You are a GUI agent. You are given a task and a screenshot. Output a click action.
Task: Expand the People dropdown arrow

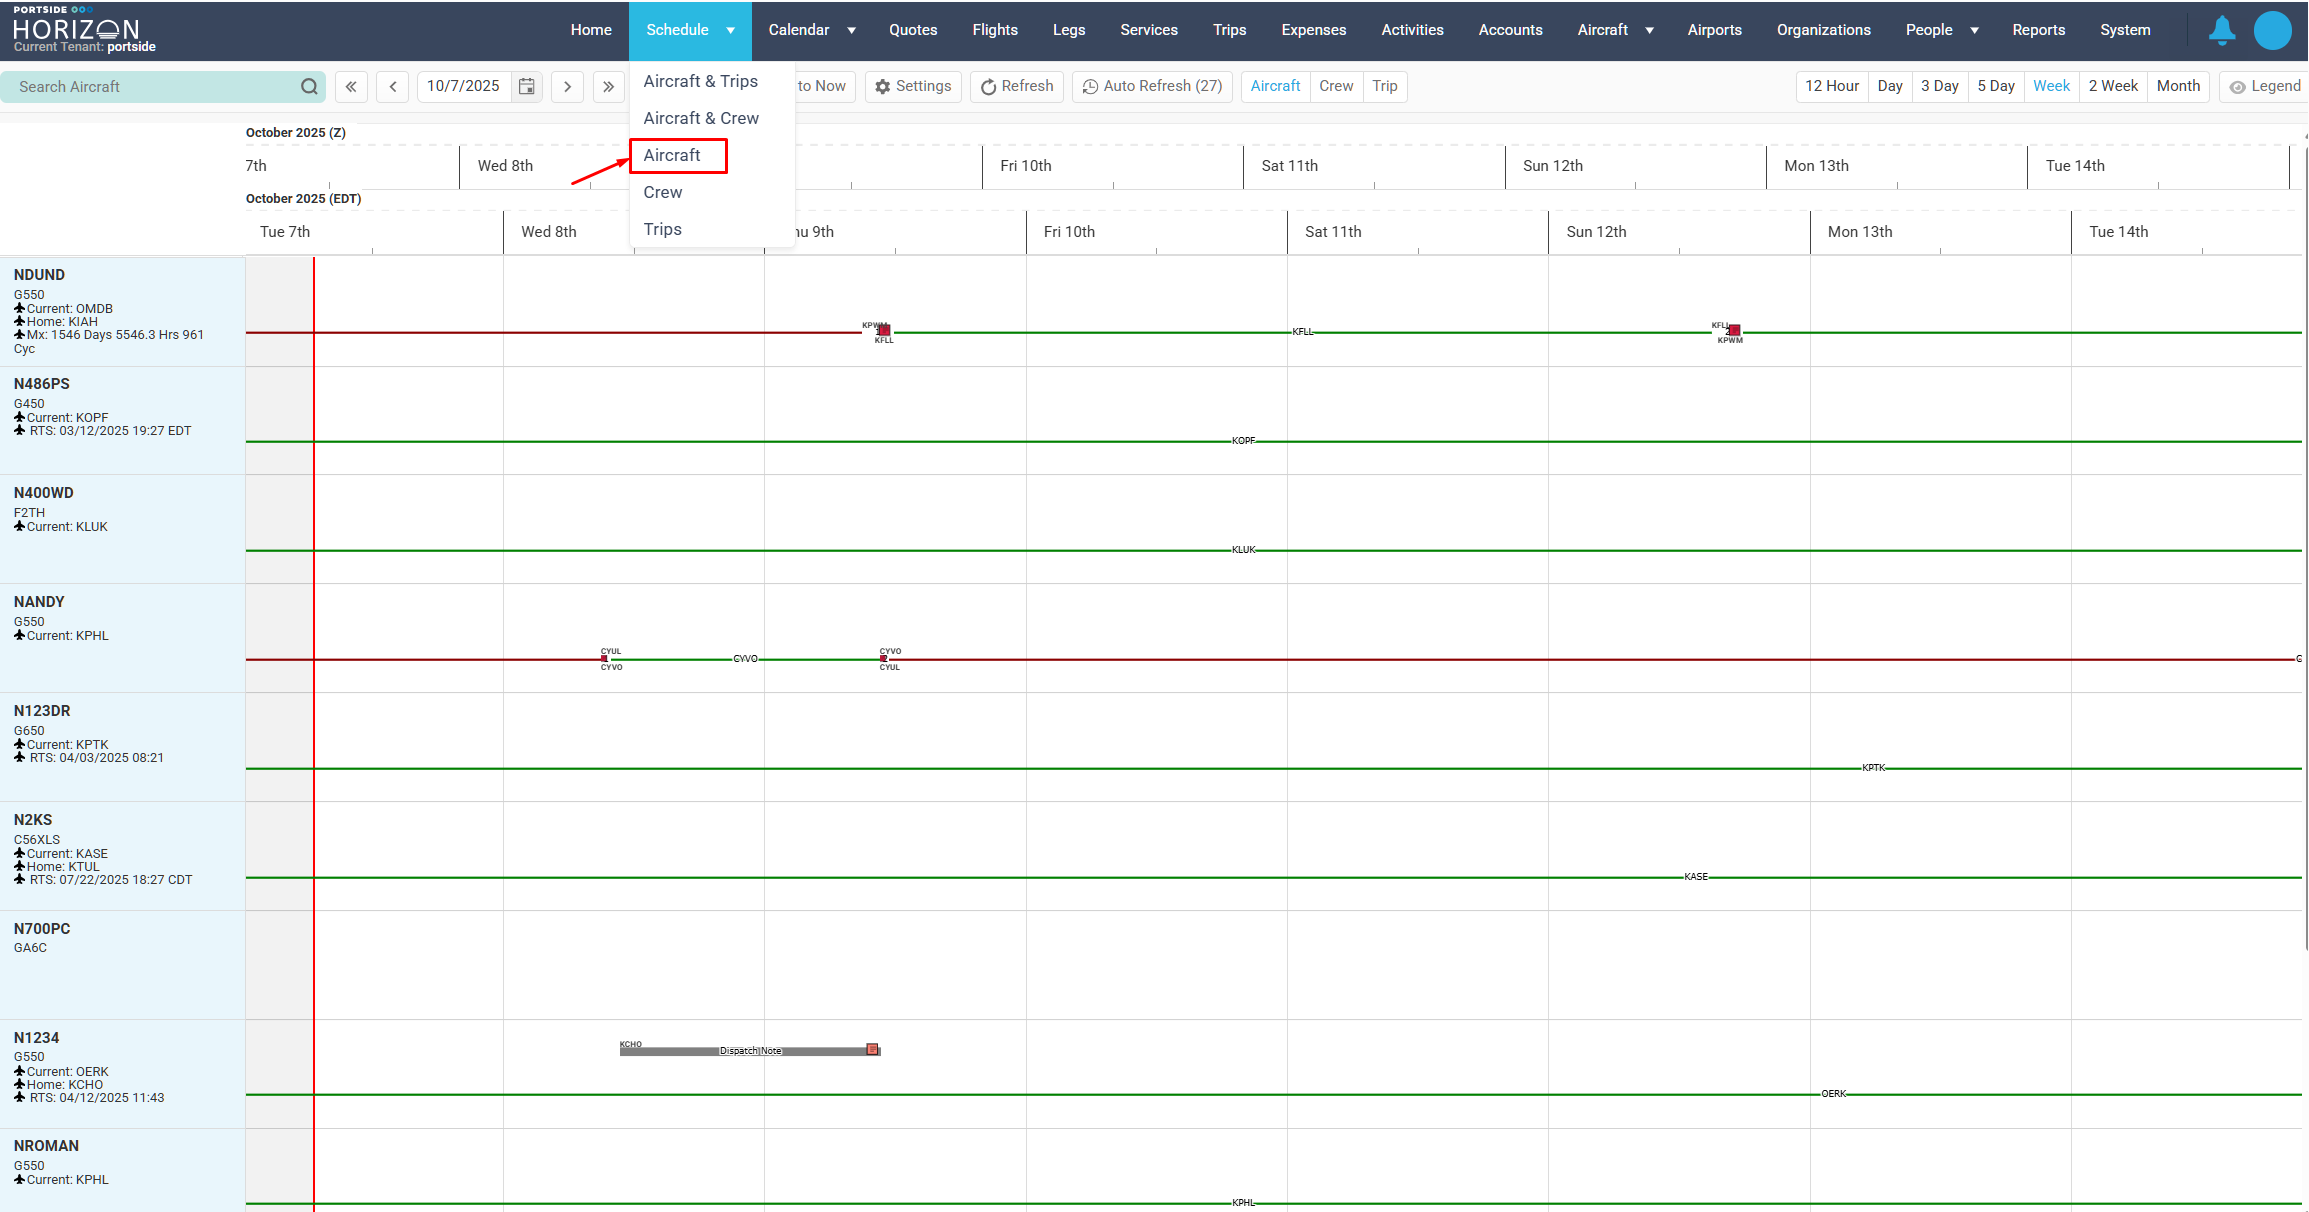[1974, 30]
